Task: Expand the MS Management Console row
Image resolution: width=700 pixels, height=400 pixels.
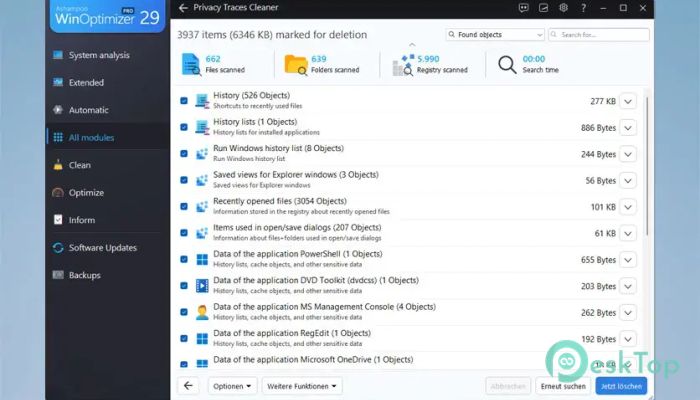Action: click(628, 312)
